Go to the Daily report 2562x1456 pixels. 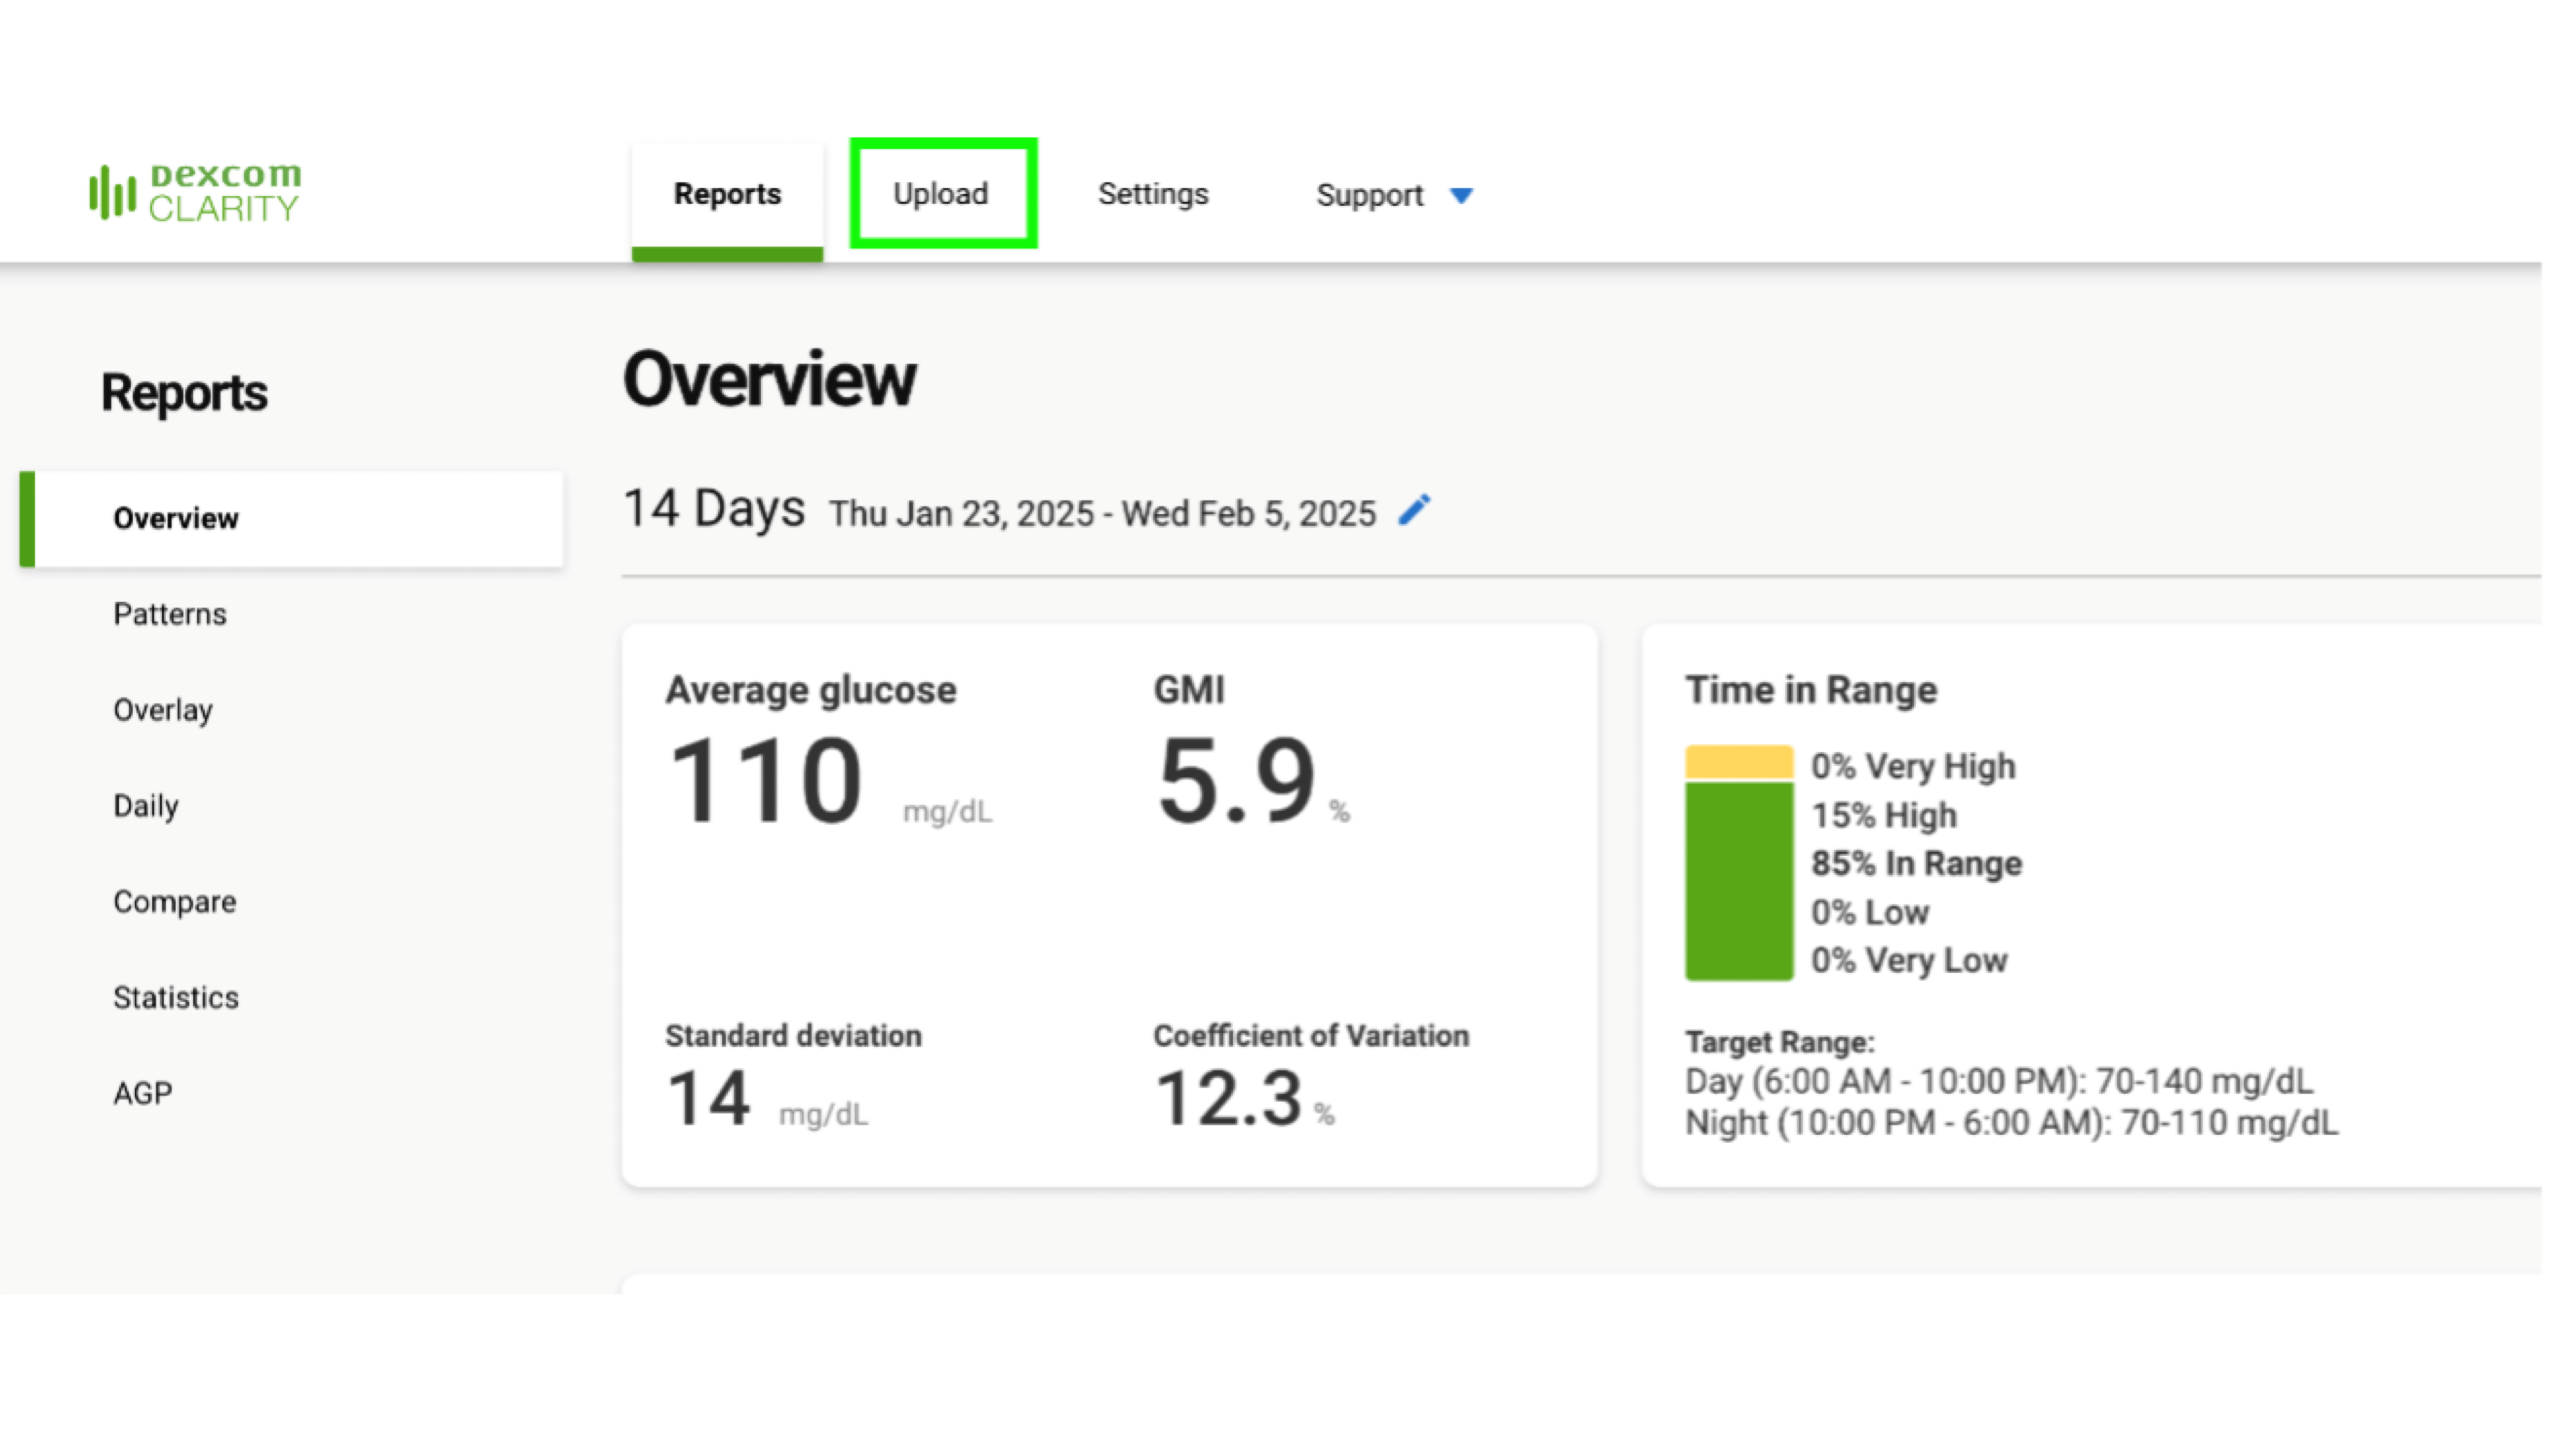pos(146,806)
